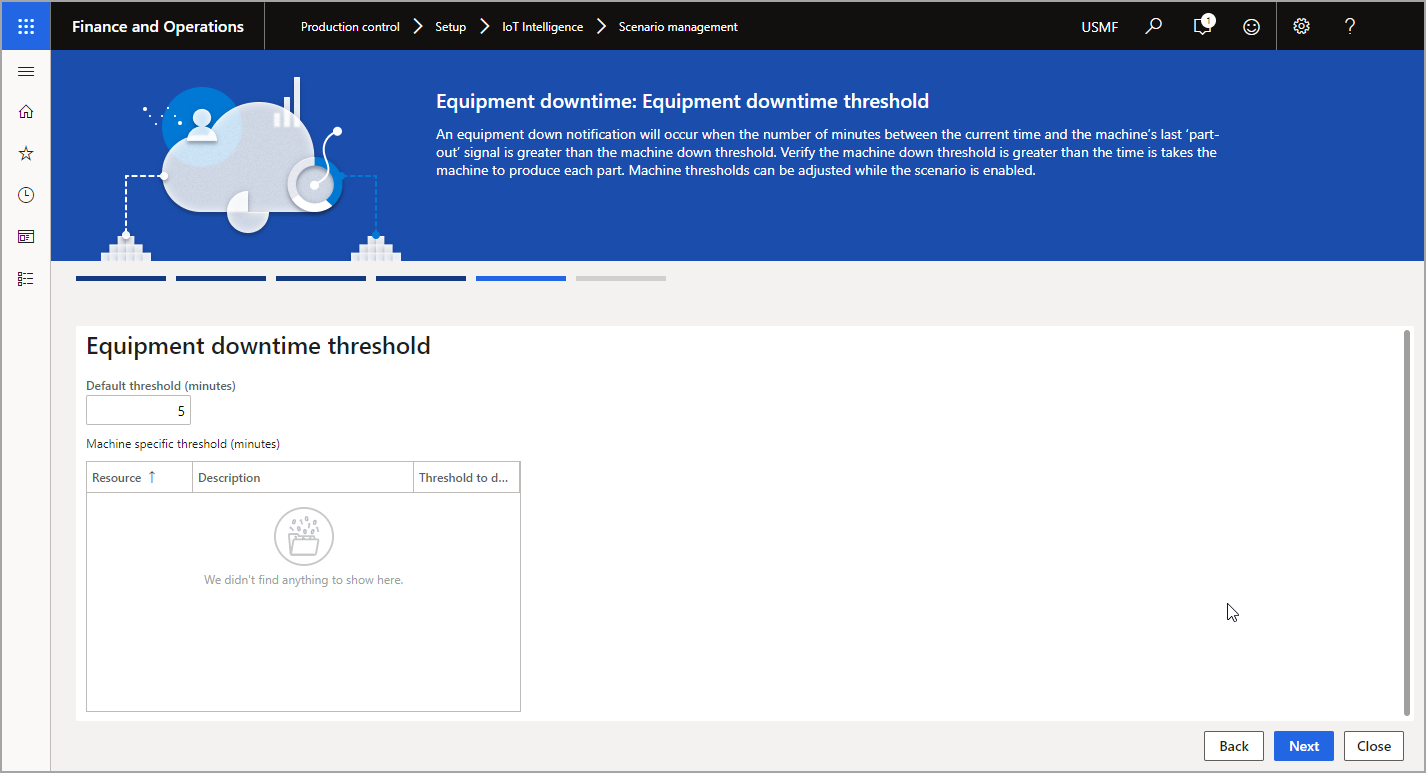
Task: Sort by Resource column header
Action: click(x=139, y=477)
